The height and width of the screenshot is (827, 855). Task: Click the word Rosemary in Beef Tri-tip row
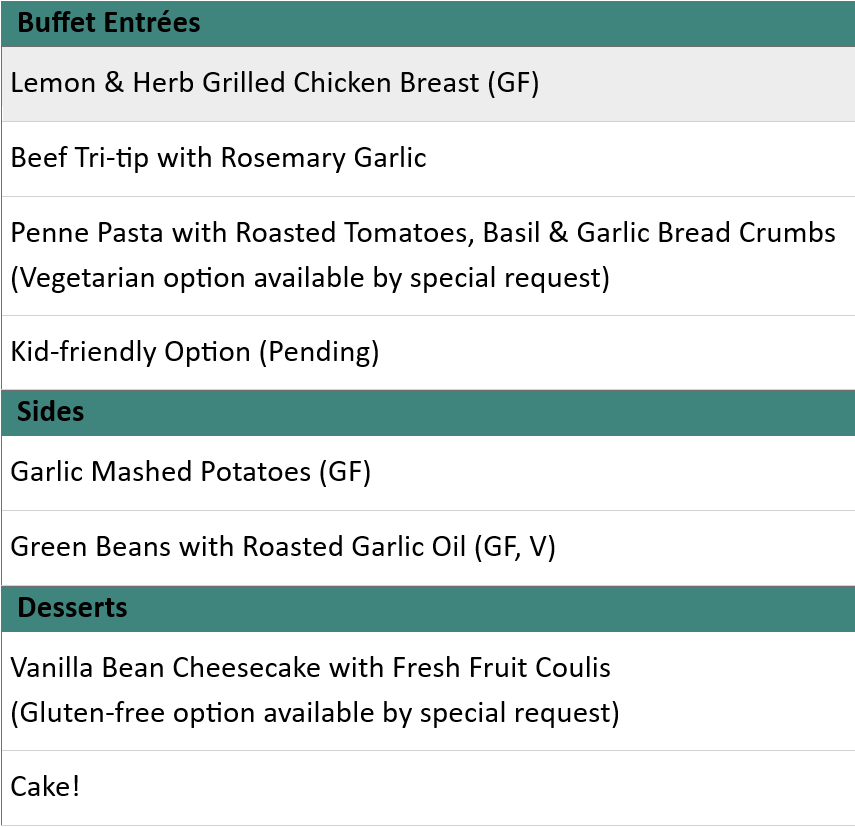[x=283, y=159]
